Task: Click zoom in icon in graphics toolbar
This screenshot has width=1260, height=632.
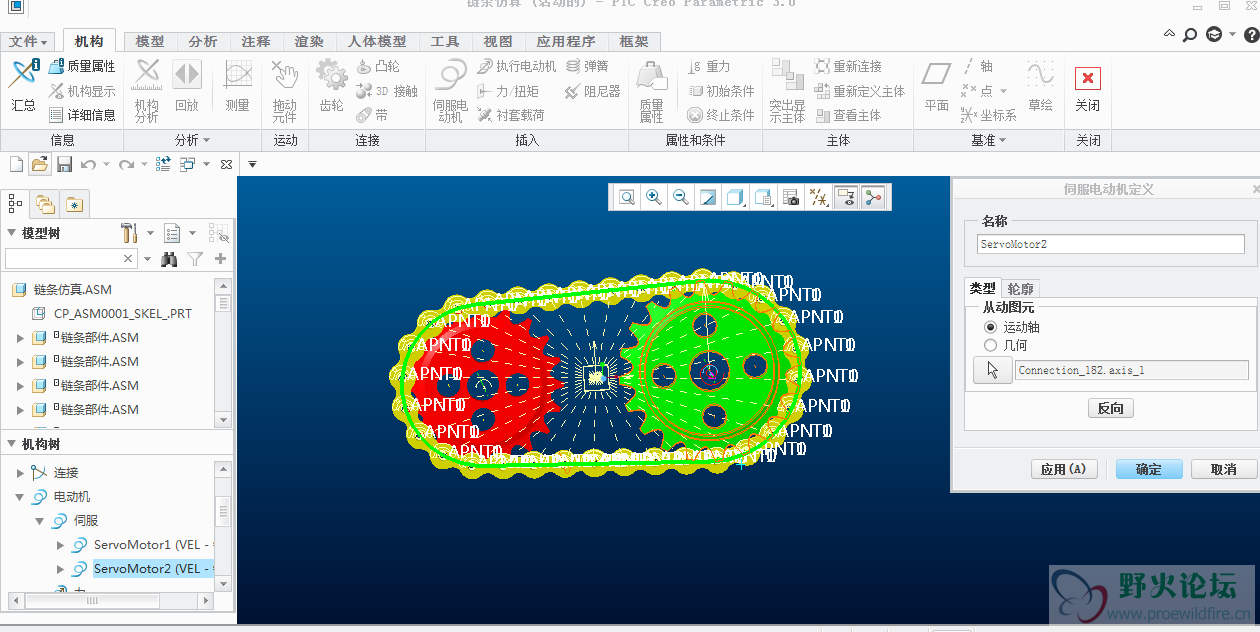Action: [653, 197]
